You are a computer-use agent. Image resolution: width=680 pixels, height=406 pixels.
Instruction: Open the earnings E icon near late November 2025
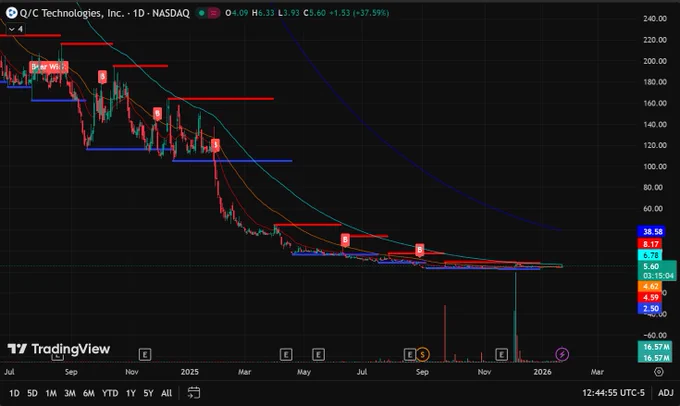(501, 355)
